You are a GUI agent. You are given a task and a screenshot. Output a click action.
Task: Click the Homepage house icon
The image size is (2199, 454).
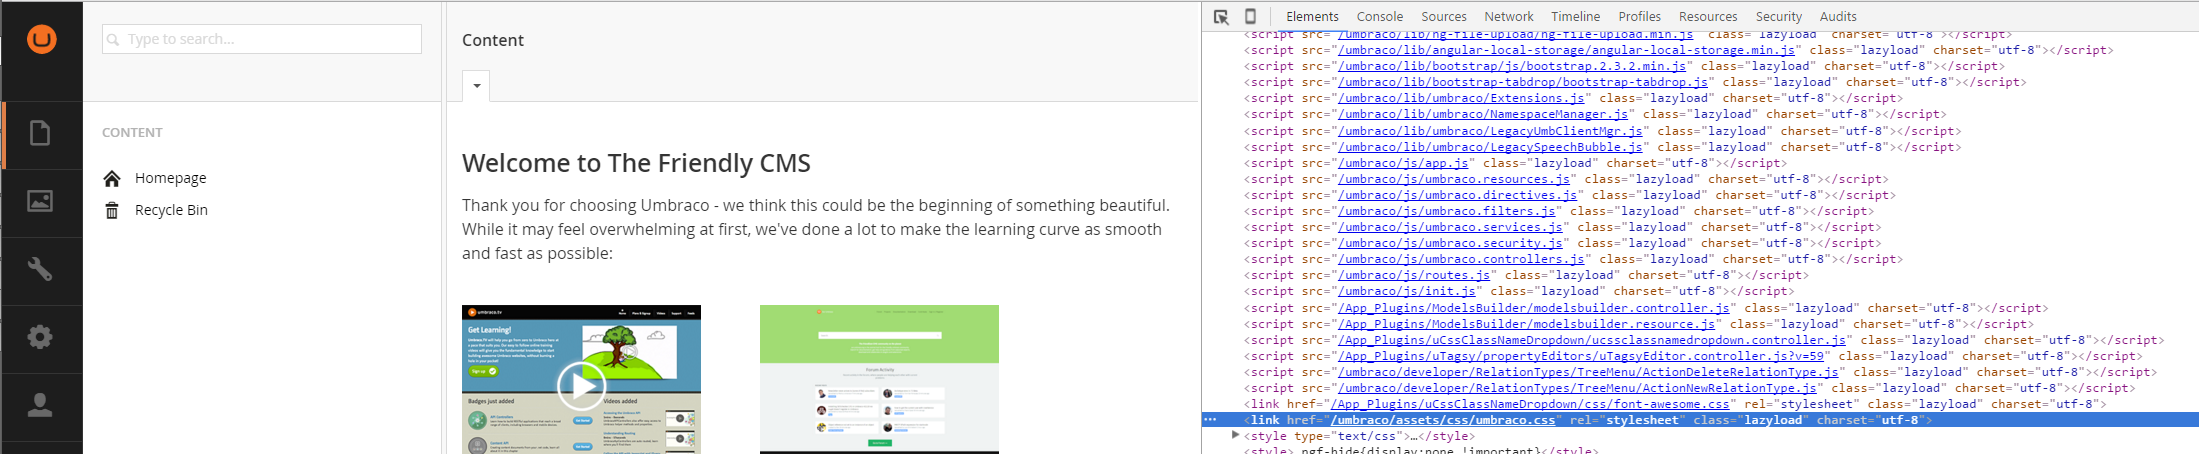112,178
